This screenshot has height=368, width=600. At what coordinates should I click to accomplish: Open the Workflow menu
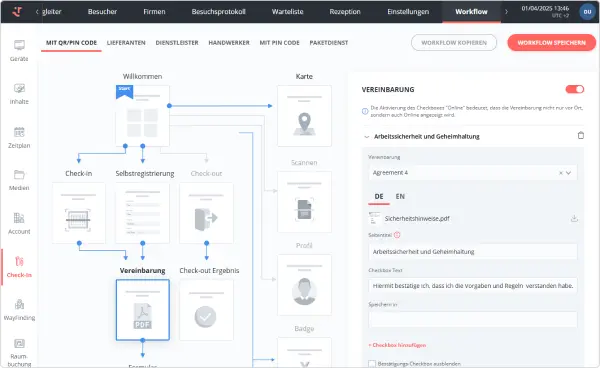click(x=471, y=12)
